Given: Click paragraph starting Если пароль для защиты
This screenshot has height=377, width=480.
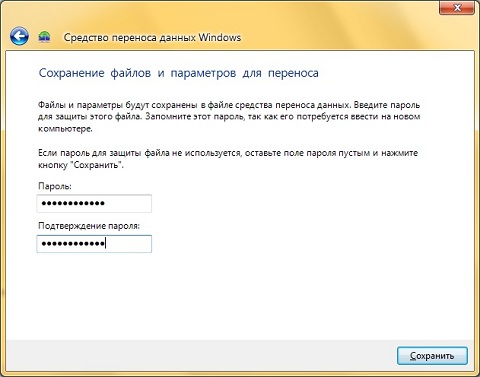Looking at the screenshot, I should pos(228,159).
